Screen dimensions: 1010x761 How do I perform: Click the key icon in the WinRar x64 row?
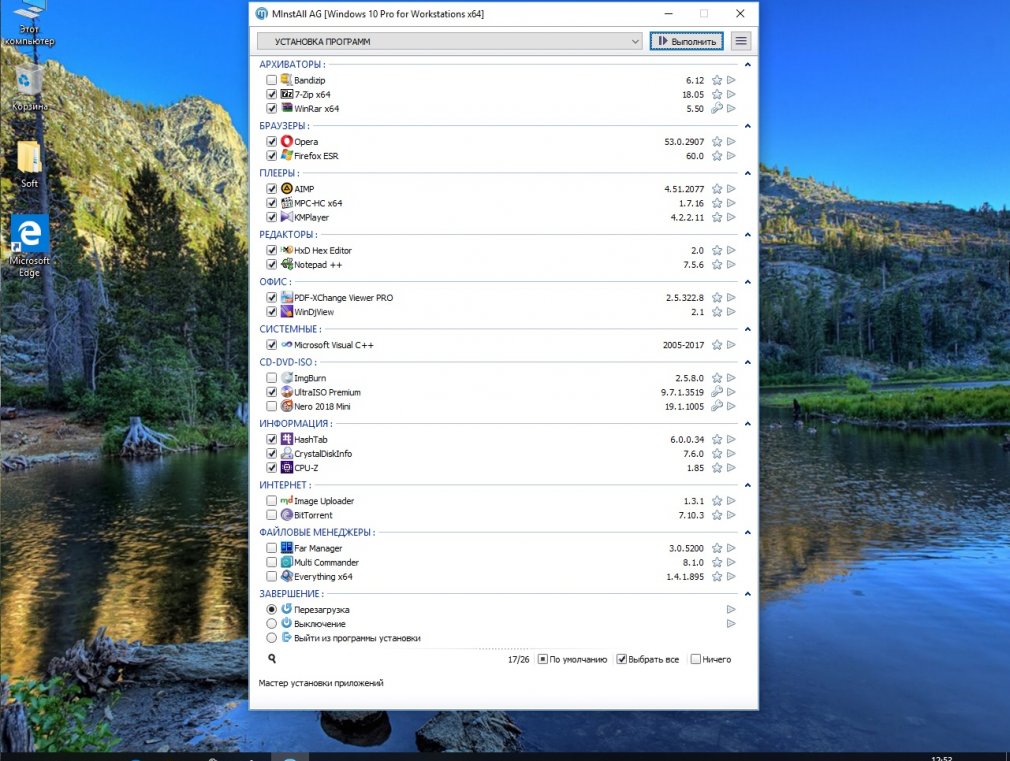click(717, 109)
